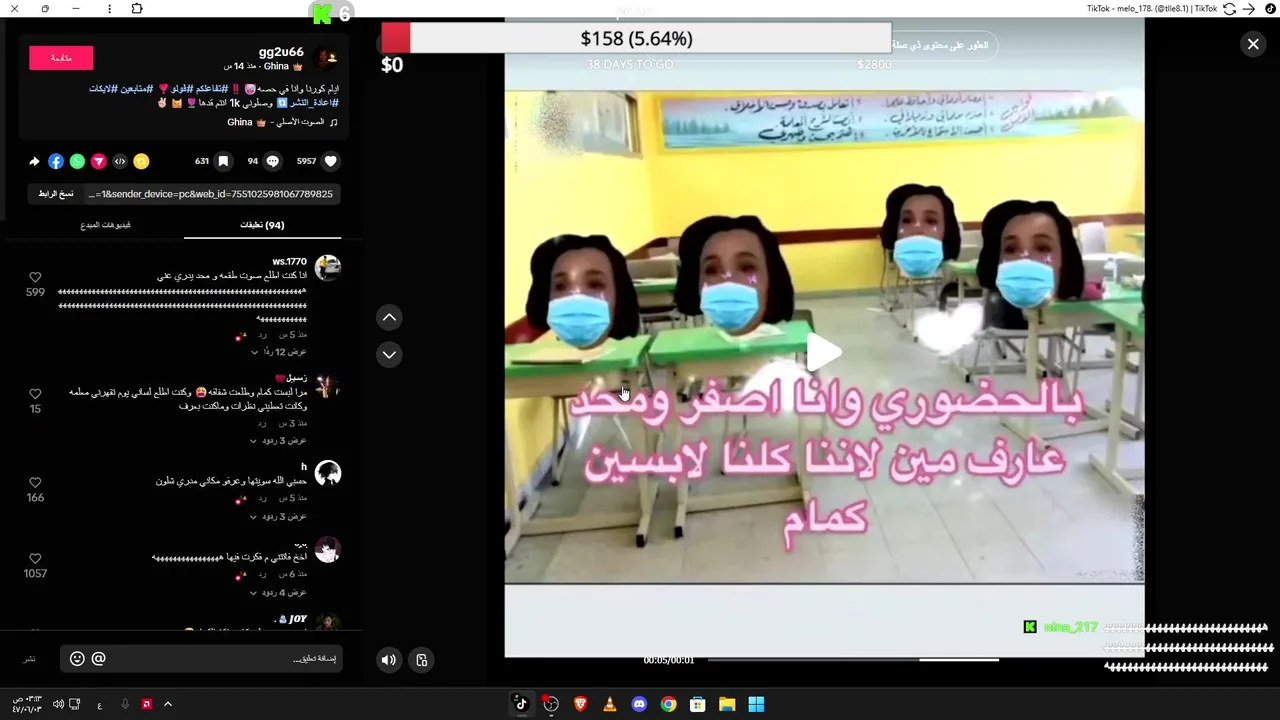Like the video with the 5957 heart

(331, 161)
